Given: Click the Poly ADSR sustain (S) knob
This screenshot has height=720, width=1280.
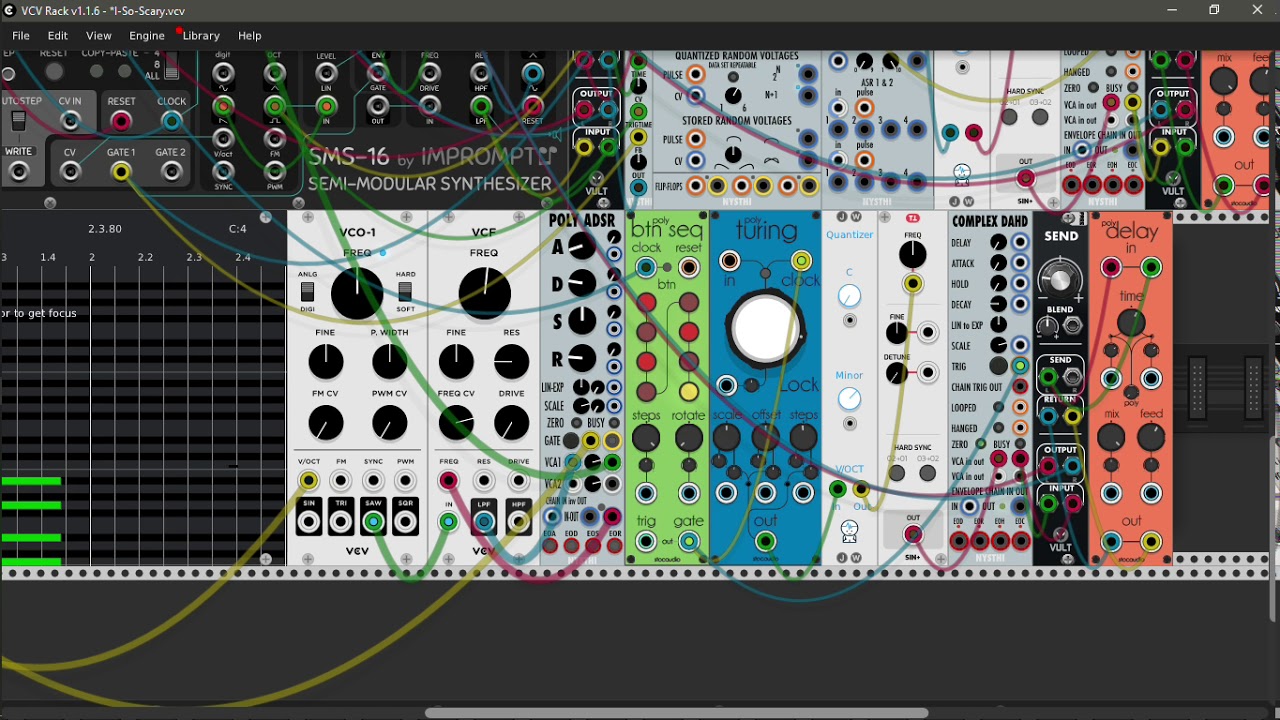Looking at the screenshot, I should coord(581,321).
